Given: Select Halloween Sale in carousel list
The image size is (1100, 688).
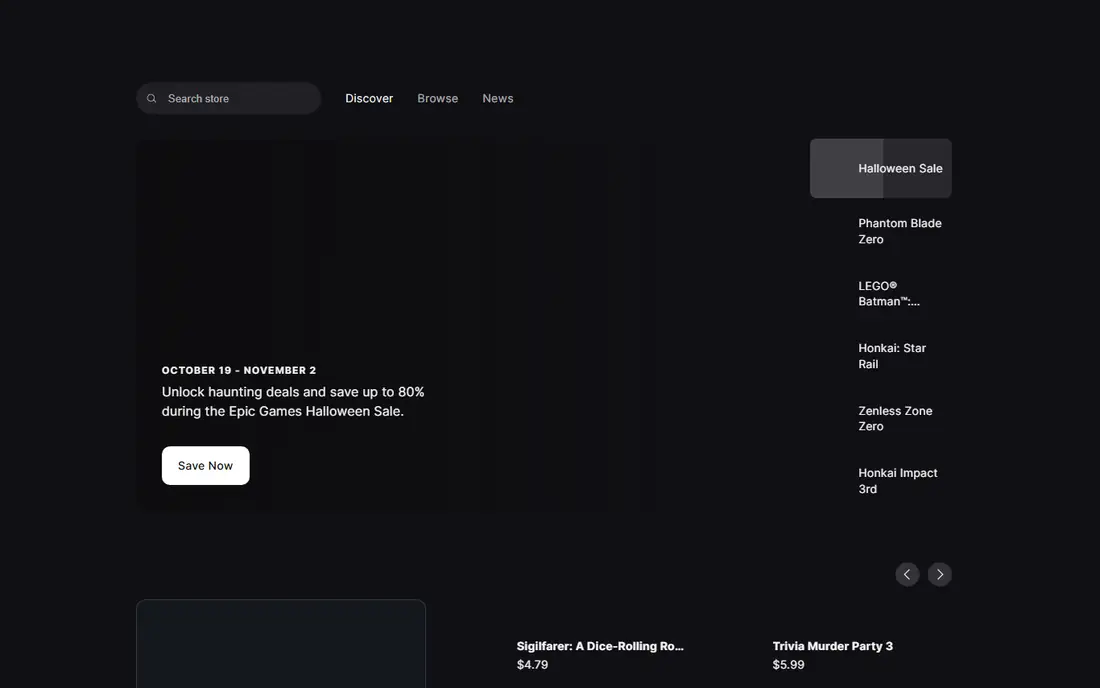Looking at the screenshot, I should 881,168.
